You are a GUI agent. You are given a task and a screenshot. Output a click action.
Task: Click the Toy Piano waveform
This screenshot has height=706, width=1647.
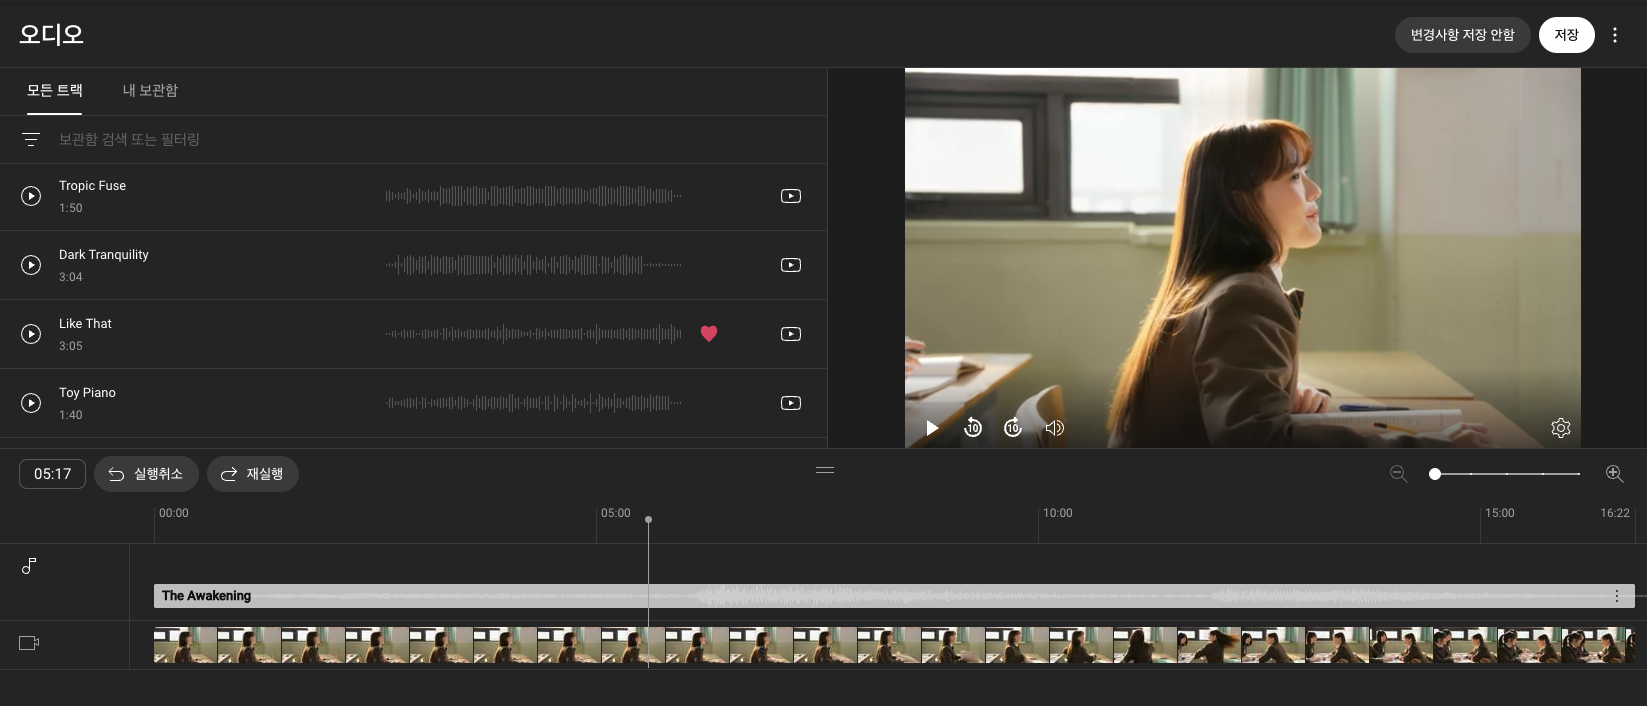[533, 403]
